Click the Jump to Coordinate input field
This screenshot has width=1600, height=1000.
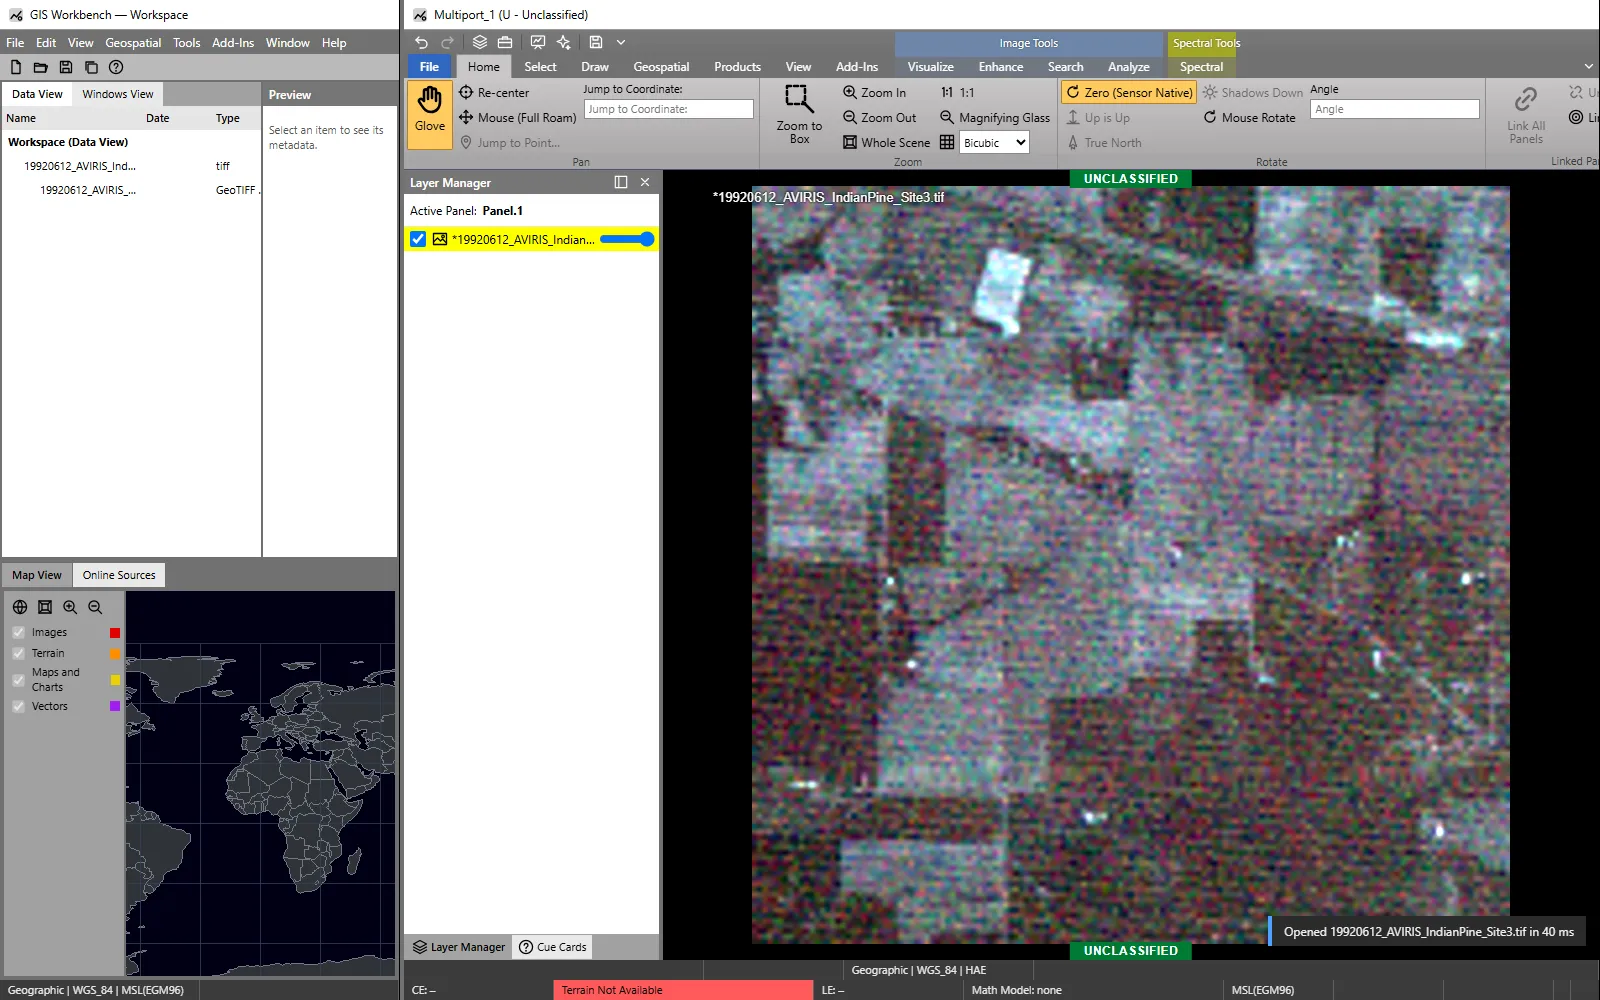(668, 109)
